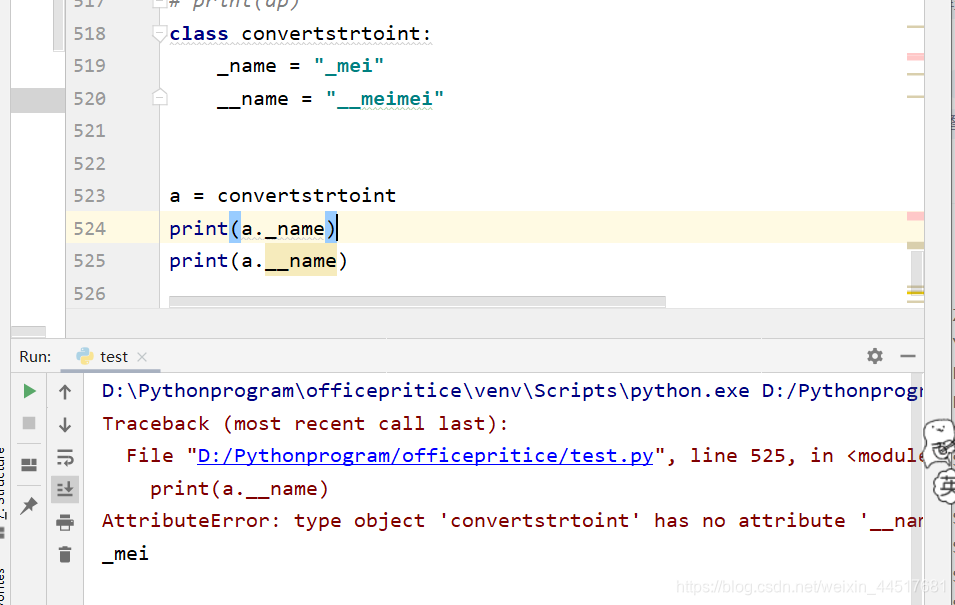Hide the Run tool window
Image resolution: width=955 pixels, height=605 pixels.
coord(907,356)
